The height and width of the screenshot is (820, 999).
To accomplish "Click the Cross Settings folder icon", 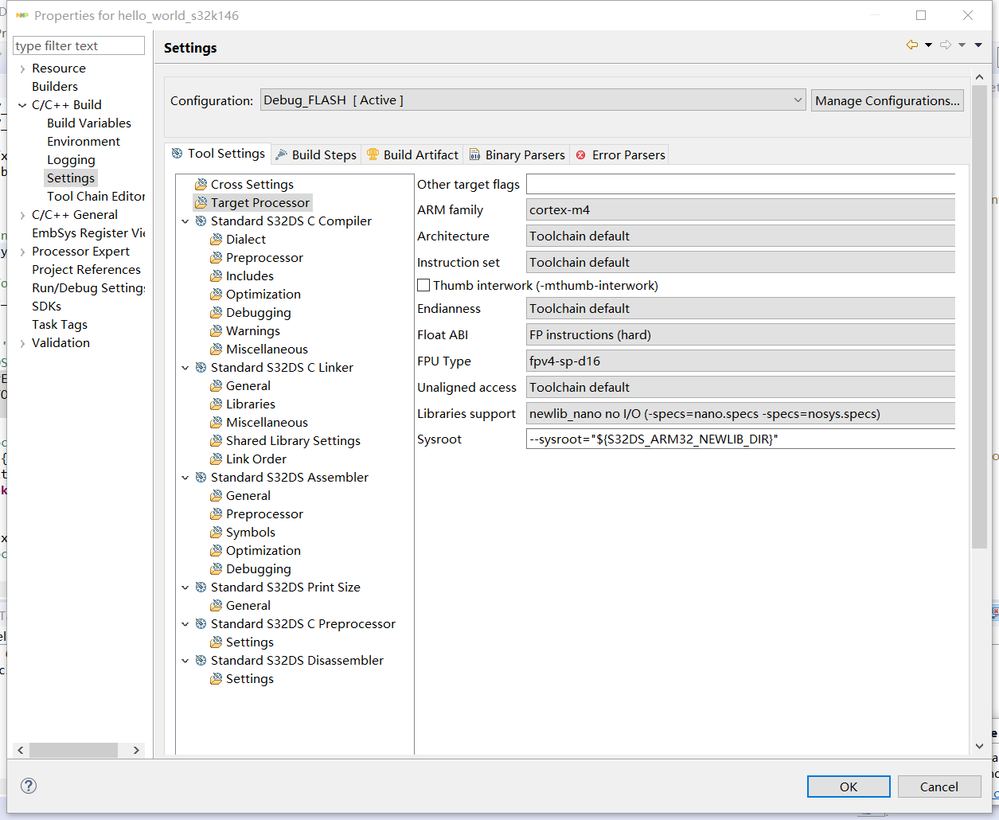I will 201,185.
